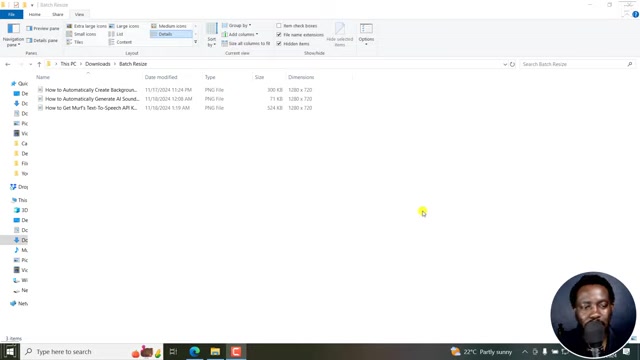The image size is (640, 360).
Task: Open the Add columns dropdown
Action: click(x=240, y=34)
